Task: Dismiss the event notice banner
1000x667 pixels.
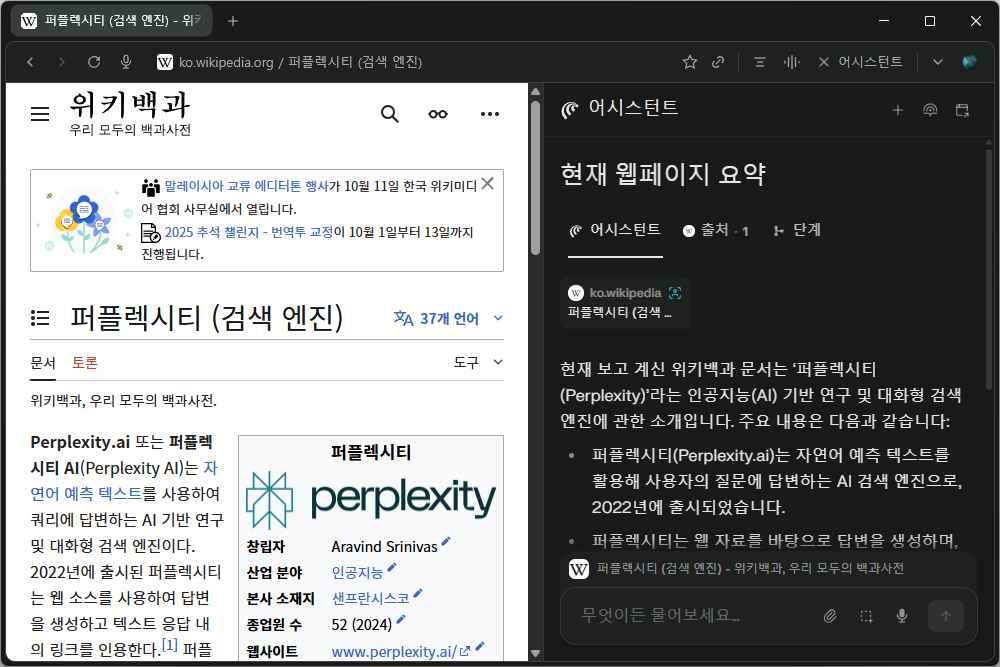Action: point(488,184)
